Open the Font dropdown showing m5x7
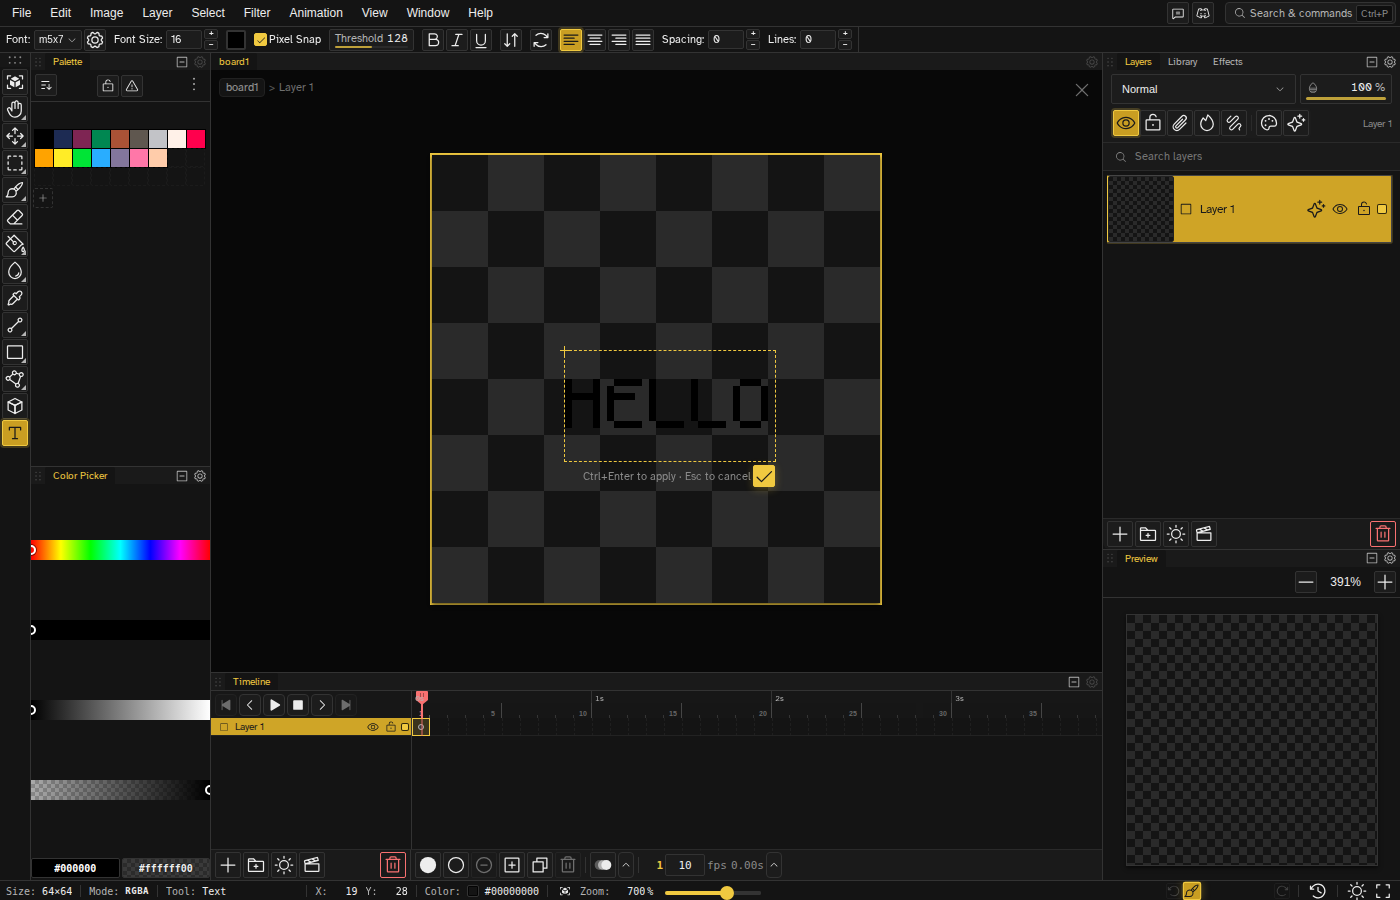Viewport: 1400px width, 900px height. point(57,40)
